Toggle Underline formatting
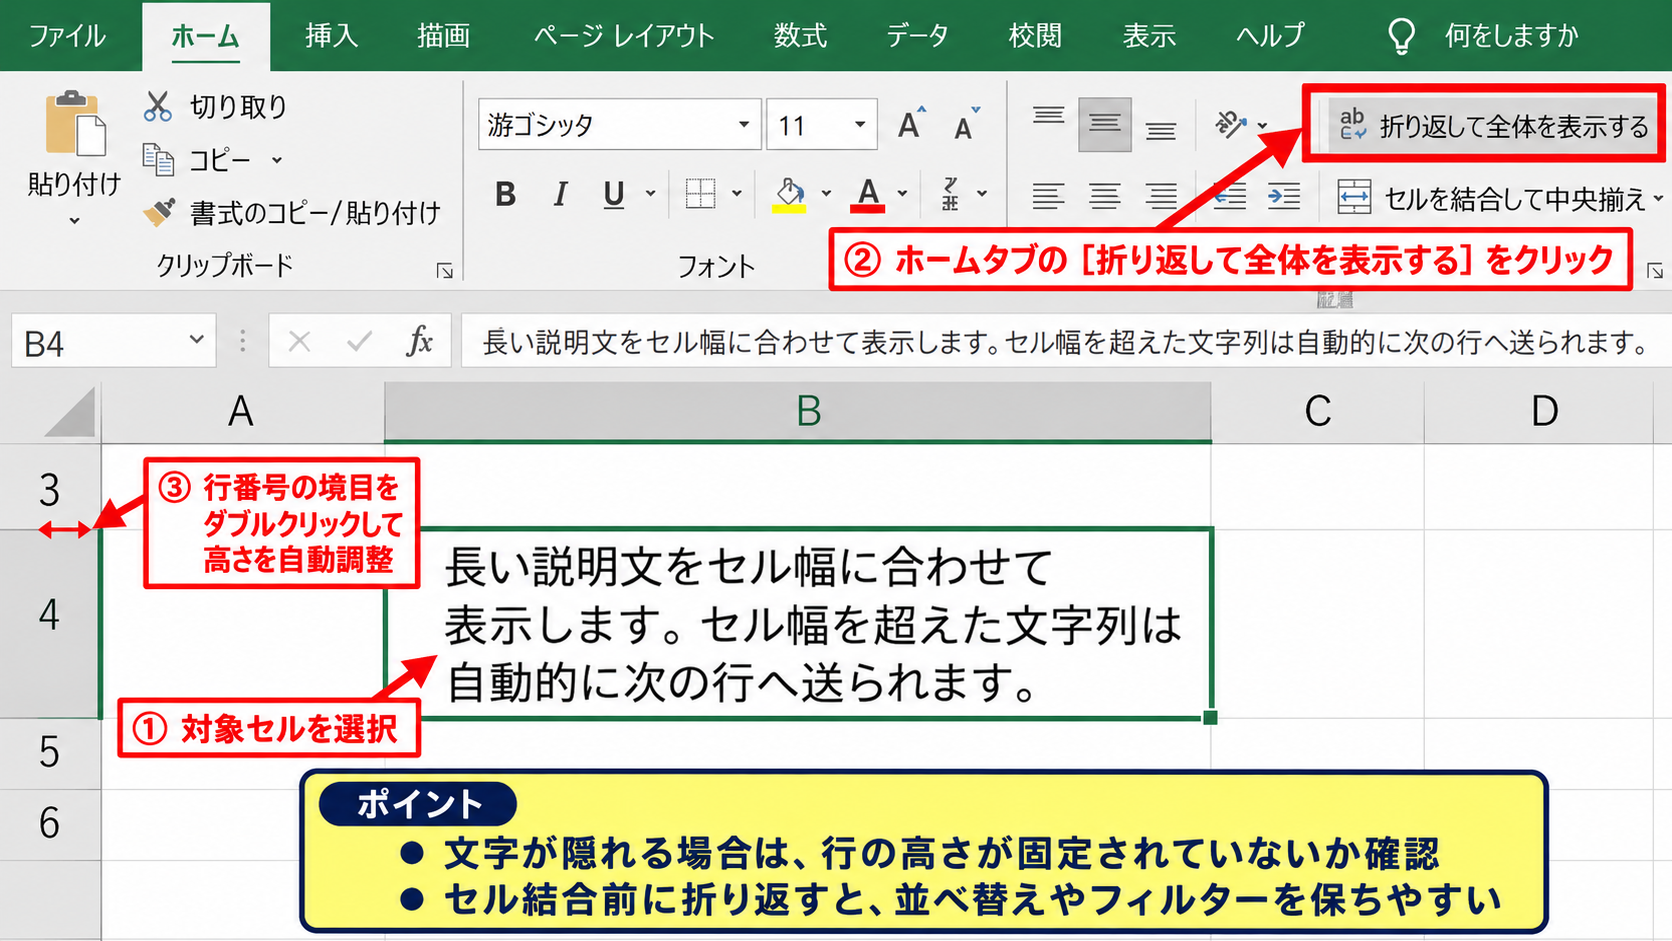Image resolution: width=1672 pixels, height=941 pixels. (614, 194)
